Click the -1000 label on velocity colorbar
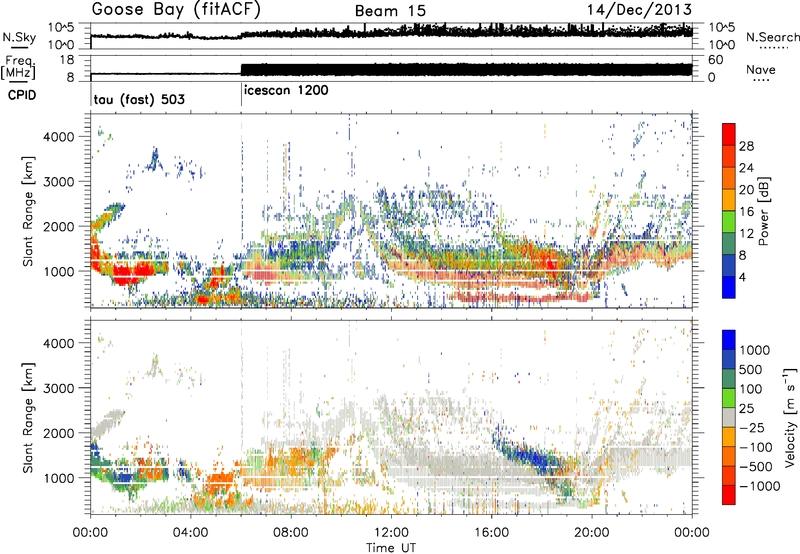The height and width of the screenshot is (554, 800). (759, 486)
